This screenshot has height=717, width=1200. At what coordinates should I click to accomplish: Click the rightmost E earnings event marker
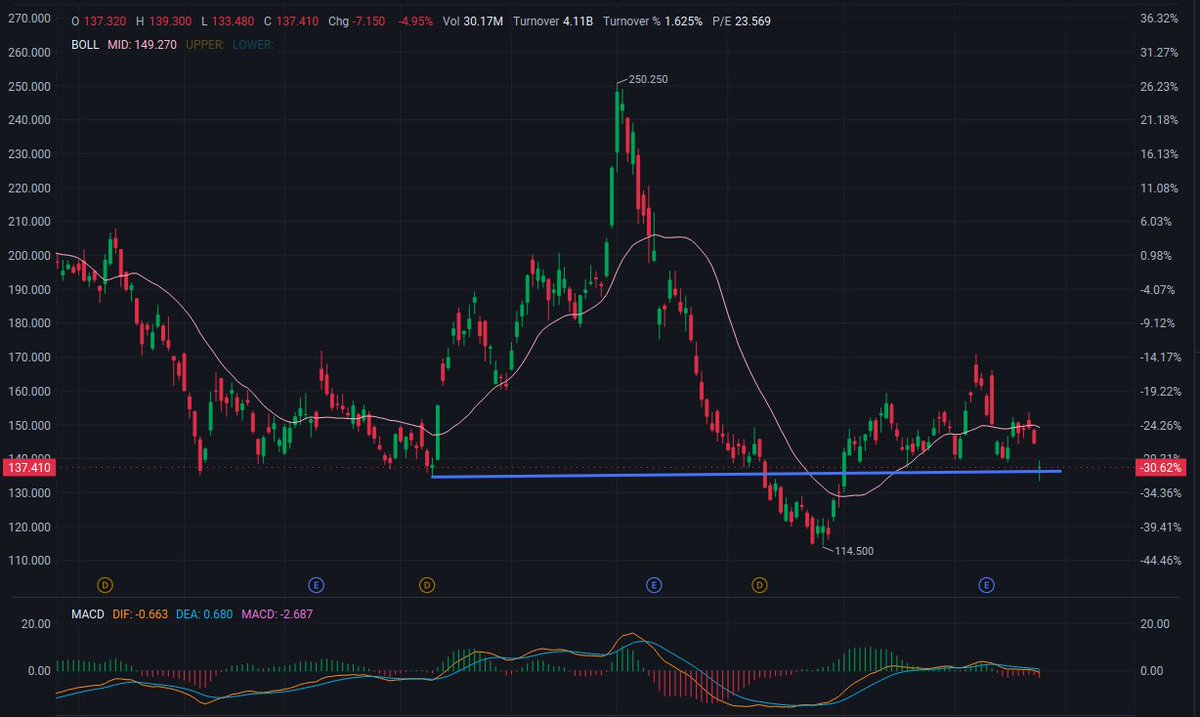pyautogui.click(x=986, y=584)
